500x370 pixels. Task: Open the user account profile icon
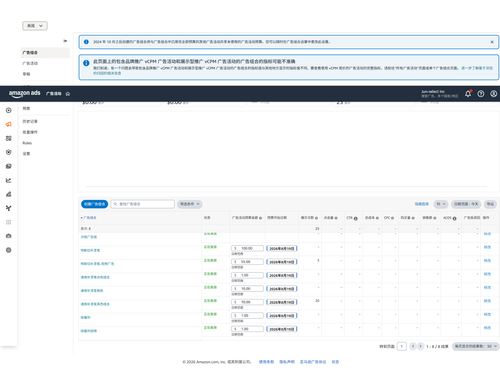tap(494, 94)
